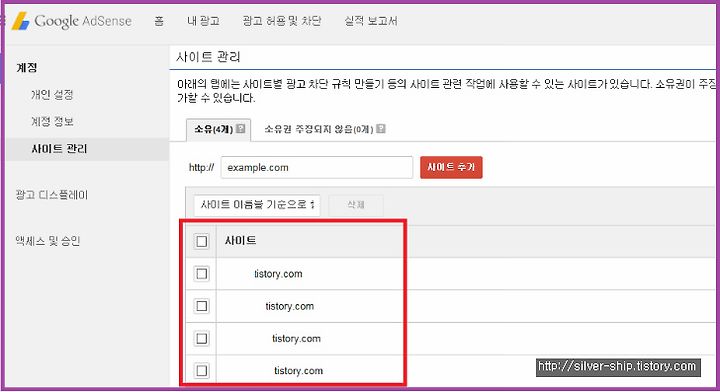Open 계정 정보 in sidebar
The image size is (720, 392).
pos(52,122)
